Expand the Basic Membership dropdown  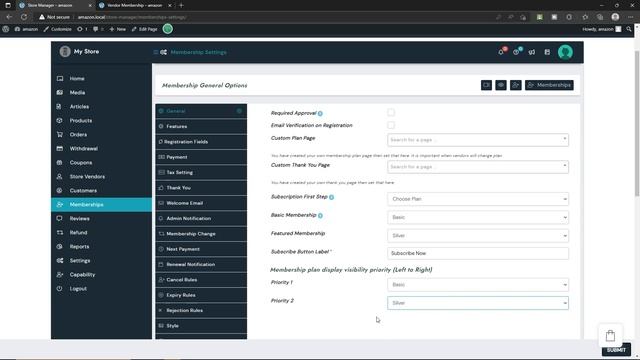point(478,218)
